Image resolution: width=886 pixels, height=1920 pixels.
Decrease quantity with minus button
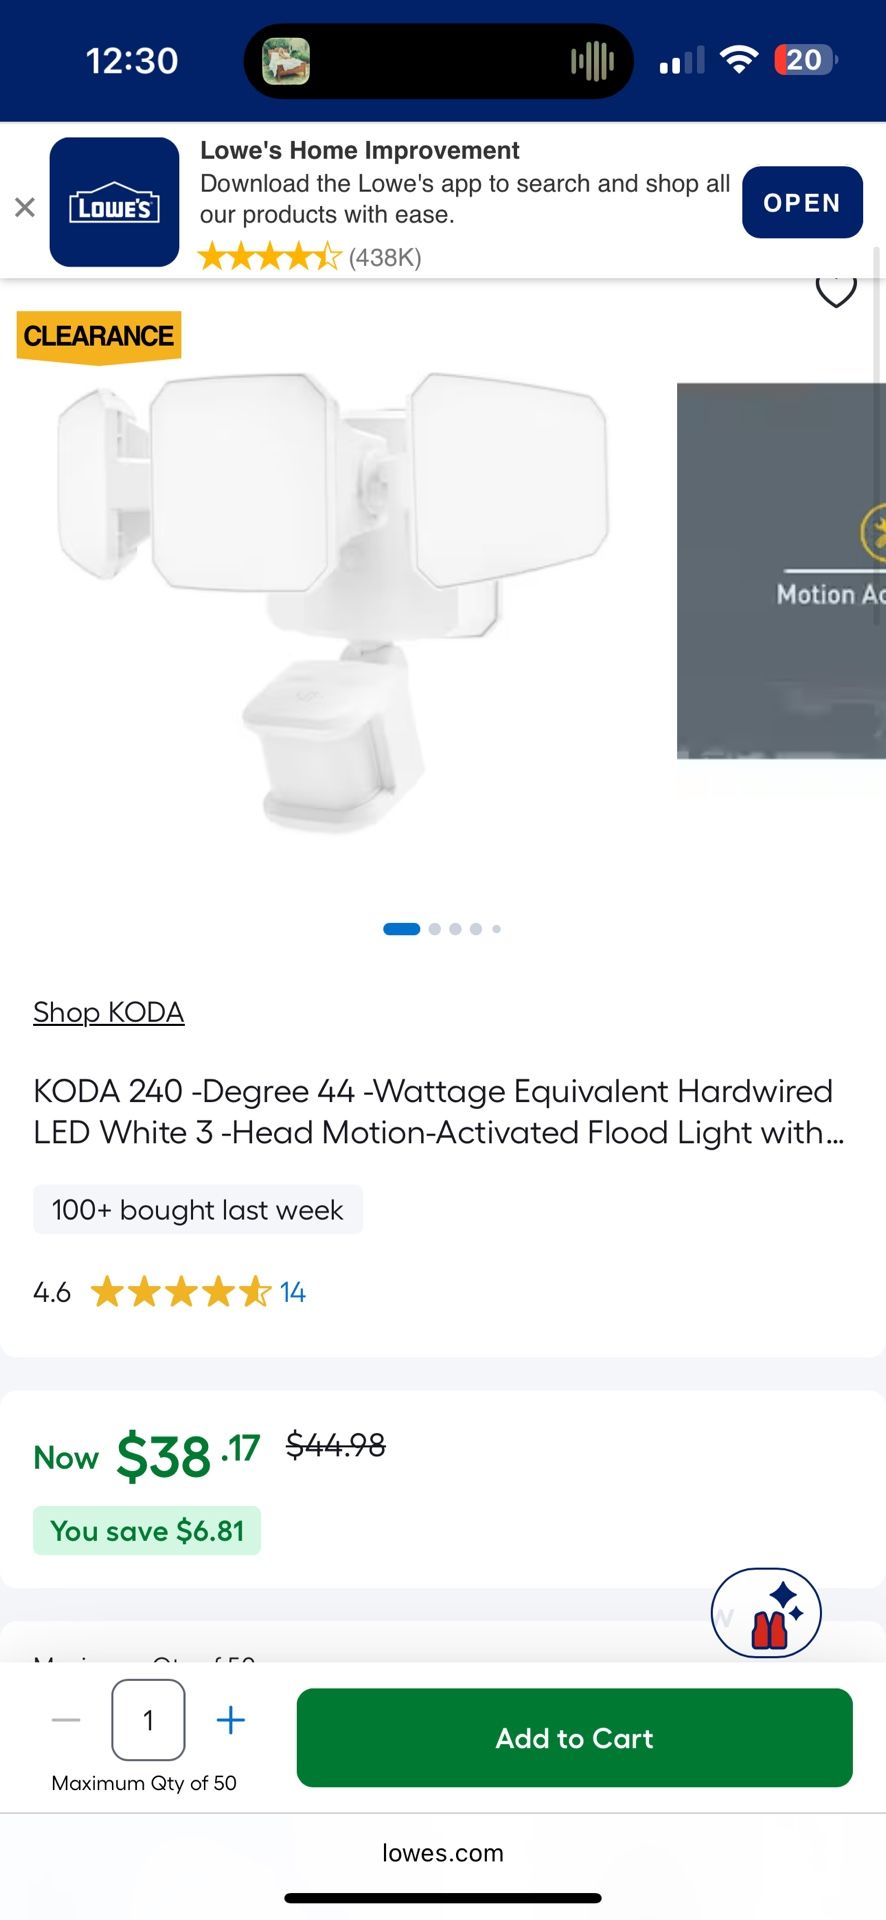(x=66, y=1720)
